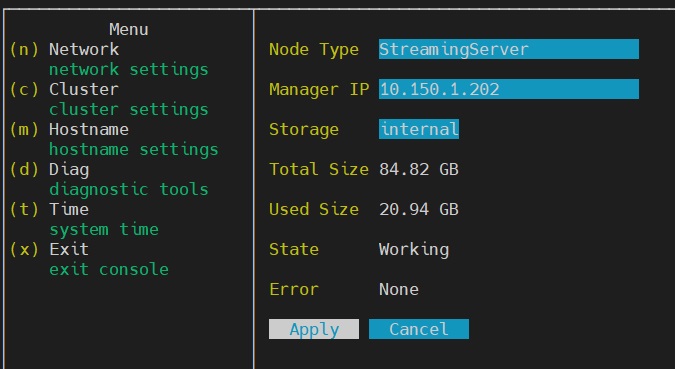Select the Cluster menu item
The image size is (676, 369).
tap(84, 89)
